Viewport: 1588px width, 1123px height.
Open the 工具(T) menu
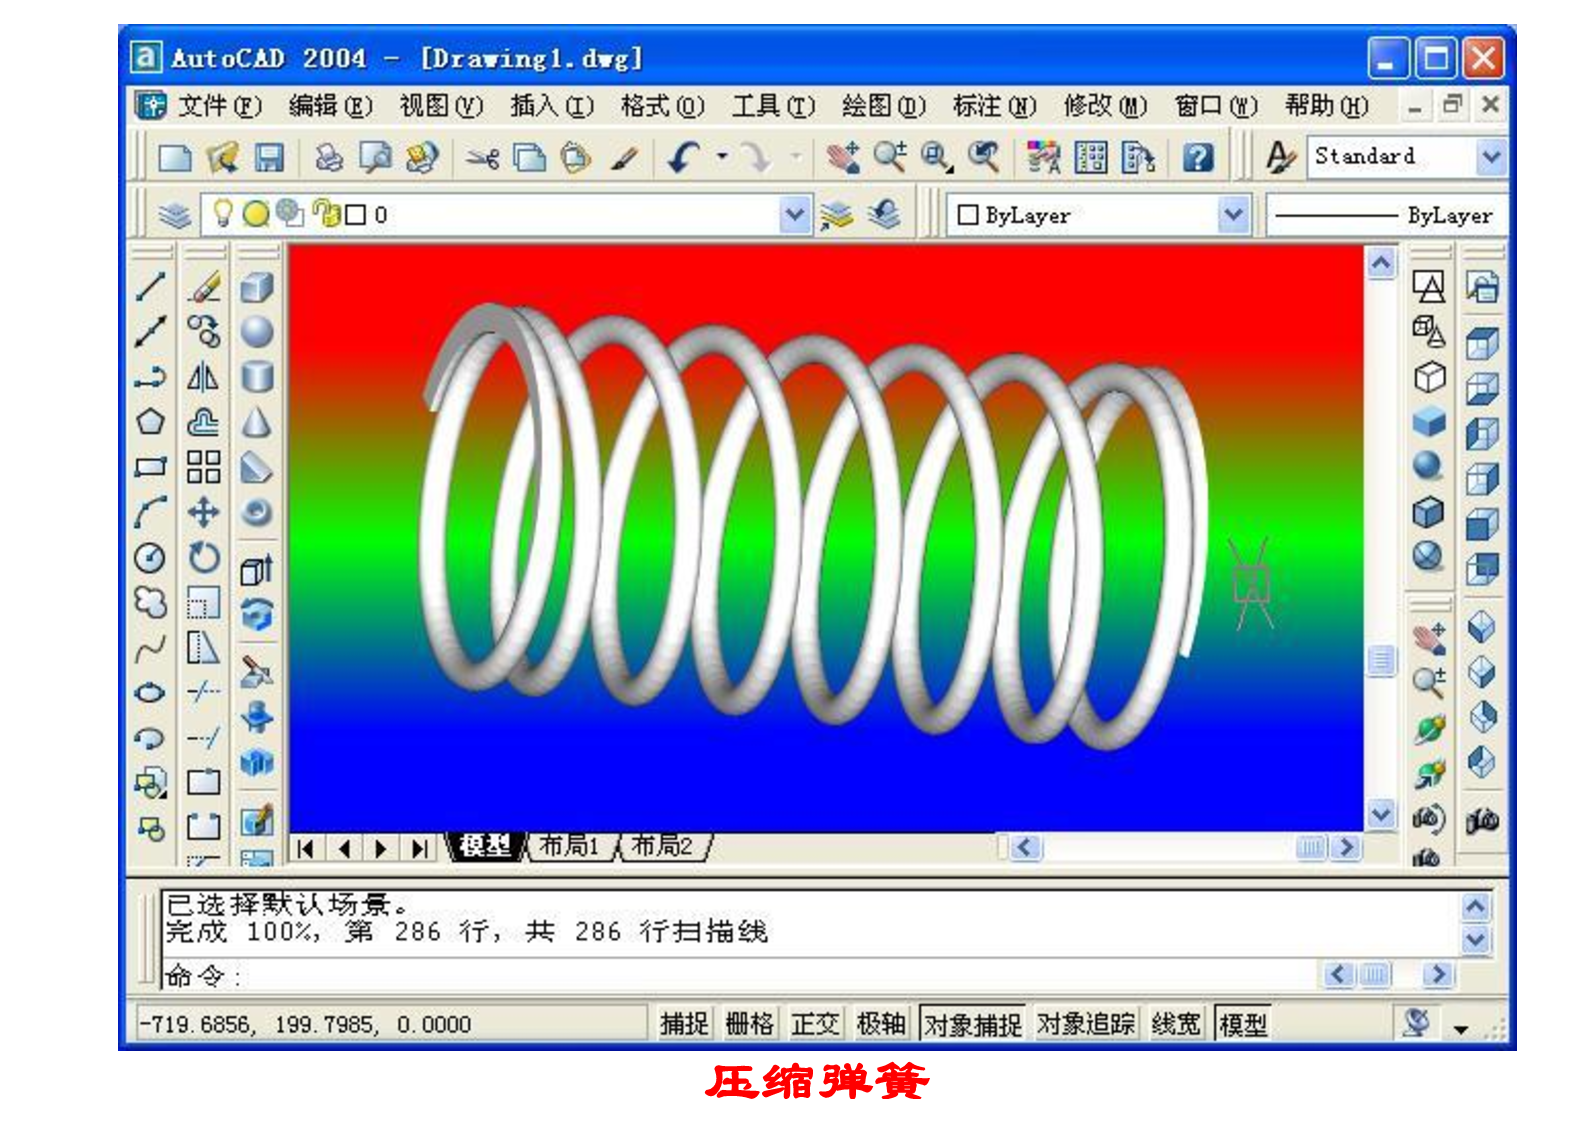tap(773, 105)
